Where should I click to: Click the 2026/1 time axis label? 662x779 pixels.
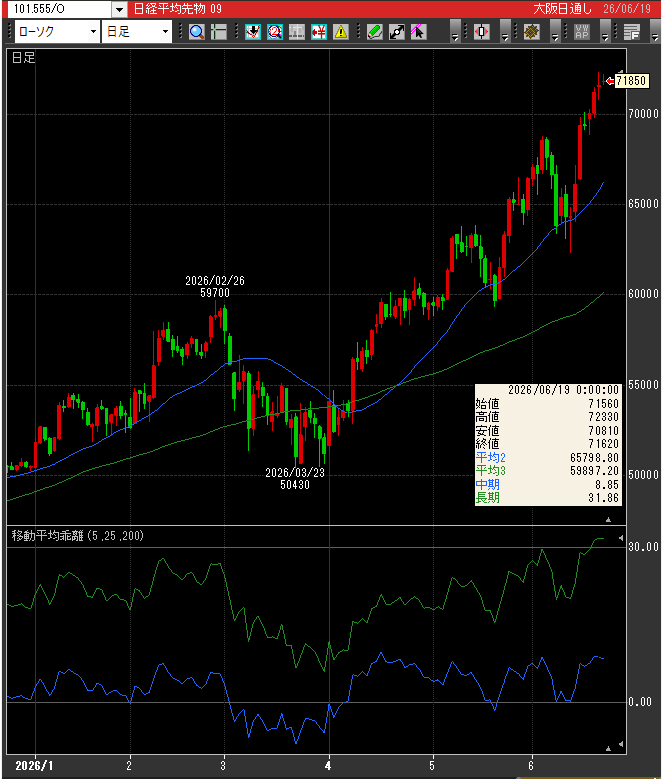(x=34, y=766)
